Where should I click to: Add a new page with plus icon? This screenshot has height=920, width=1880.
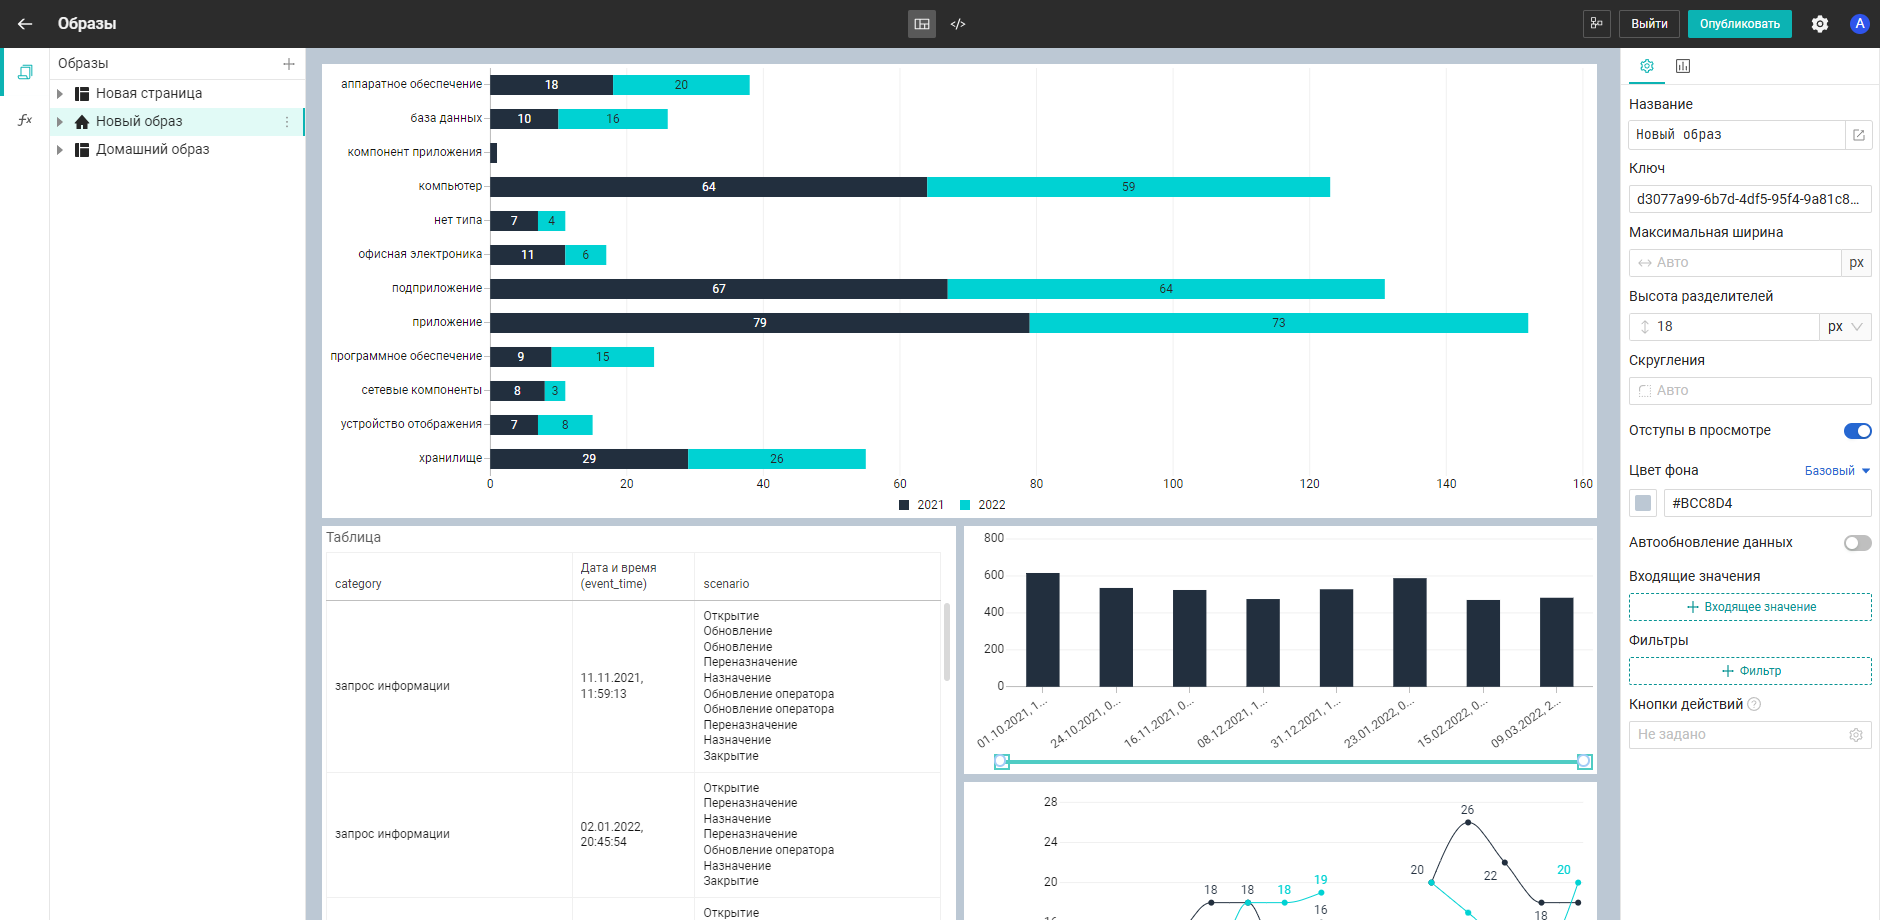click(289, 64)
